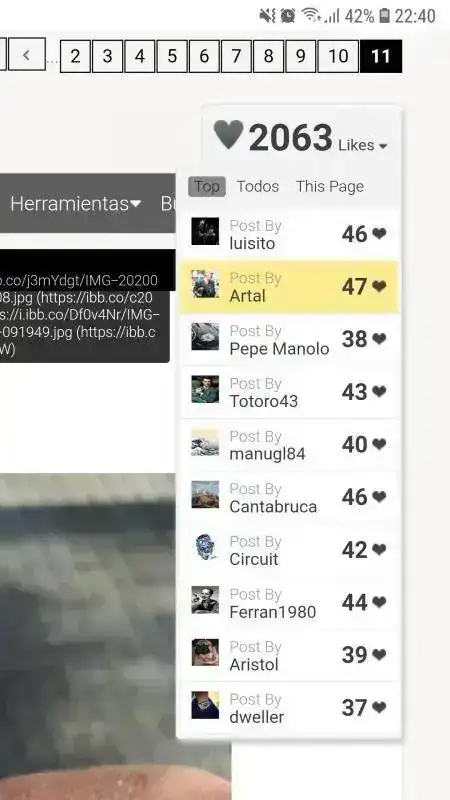Open the post by Aristol
The width and height of the screenshot is (450, 800).
point(289,655)
